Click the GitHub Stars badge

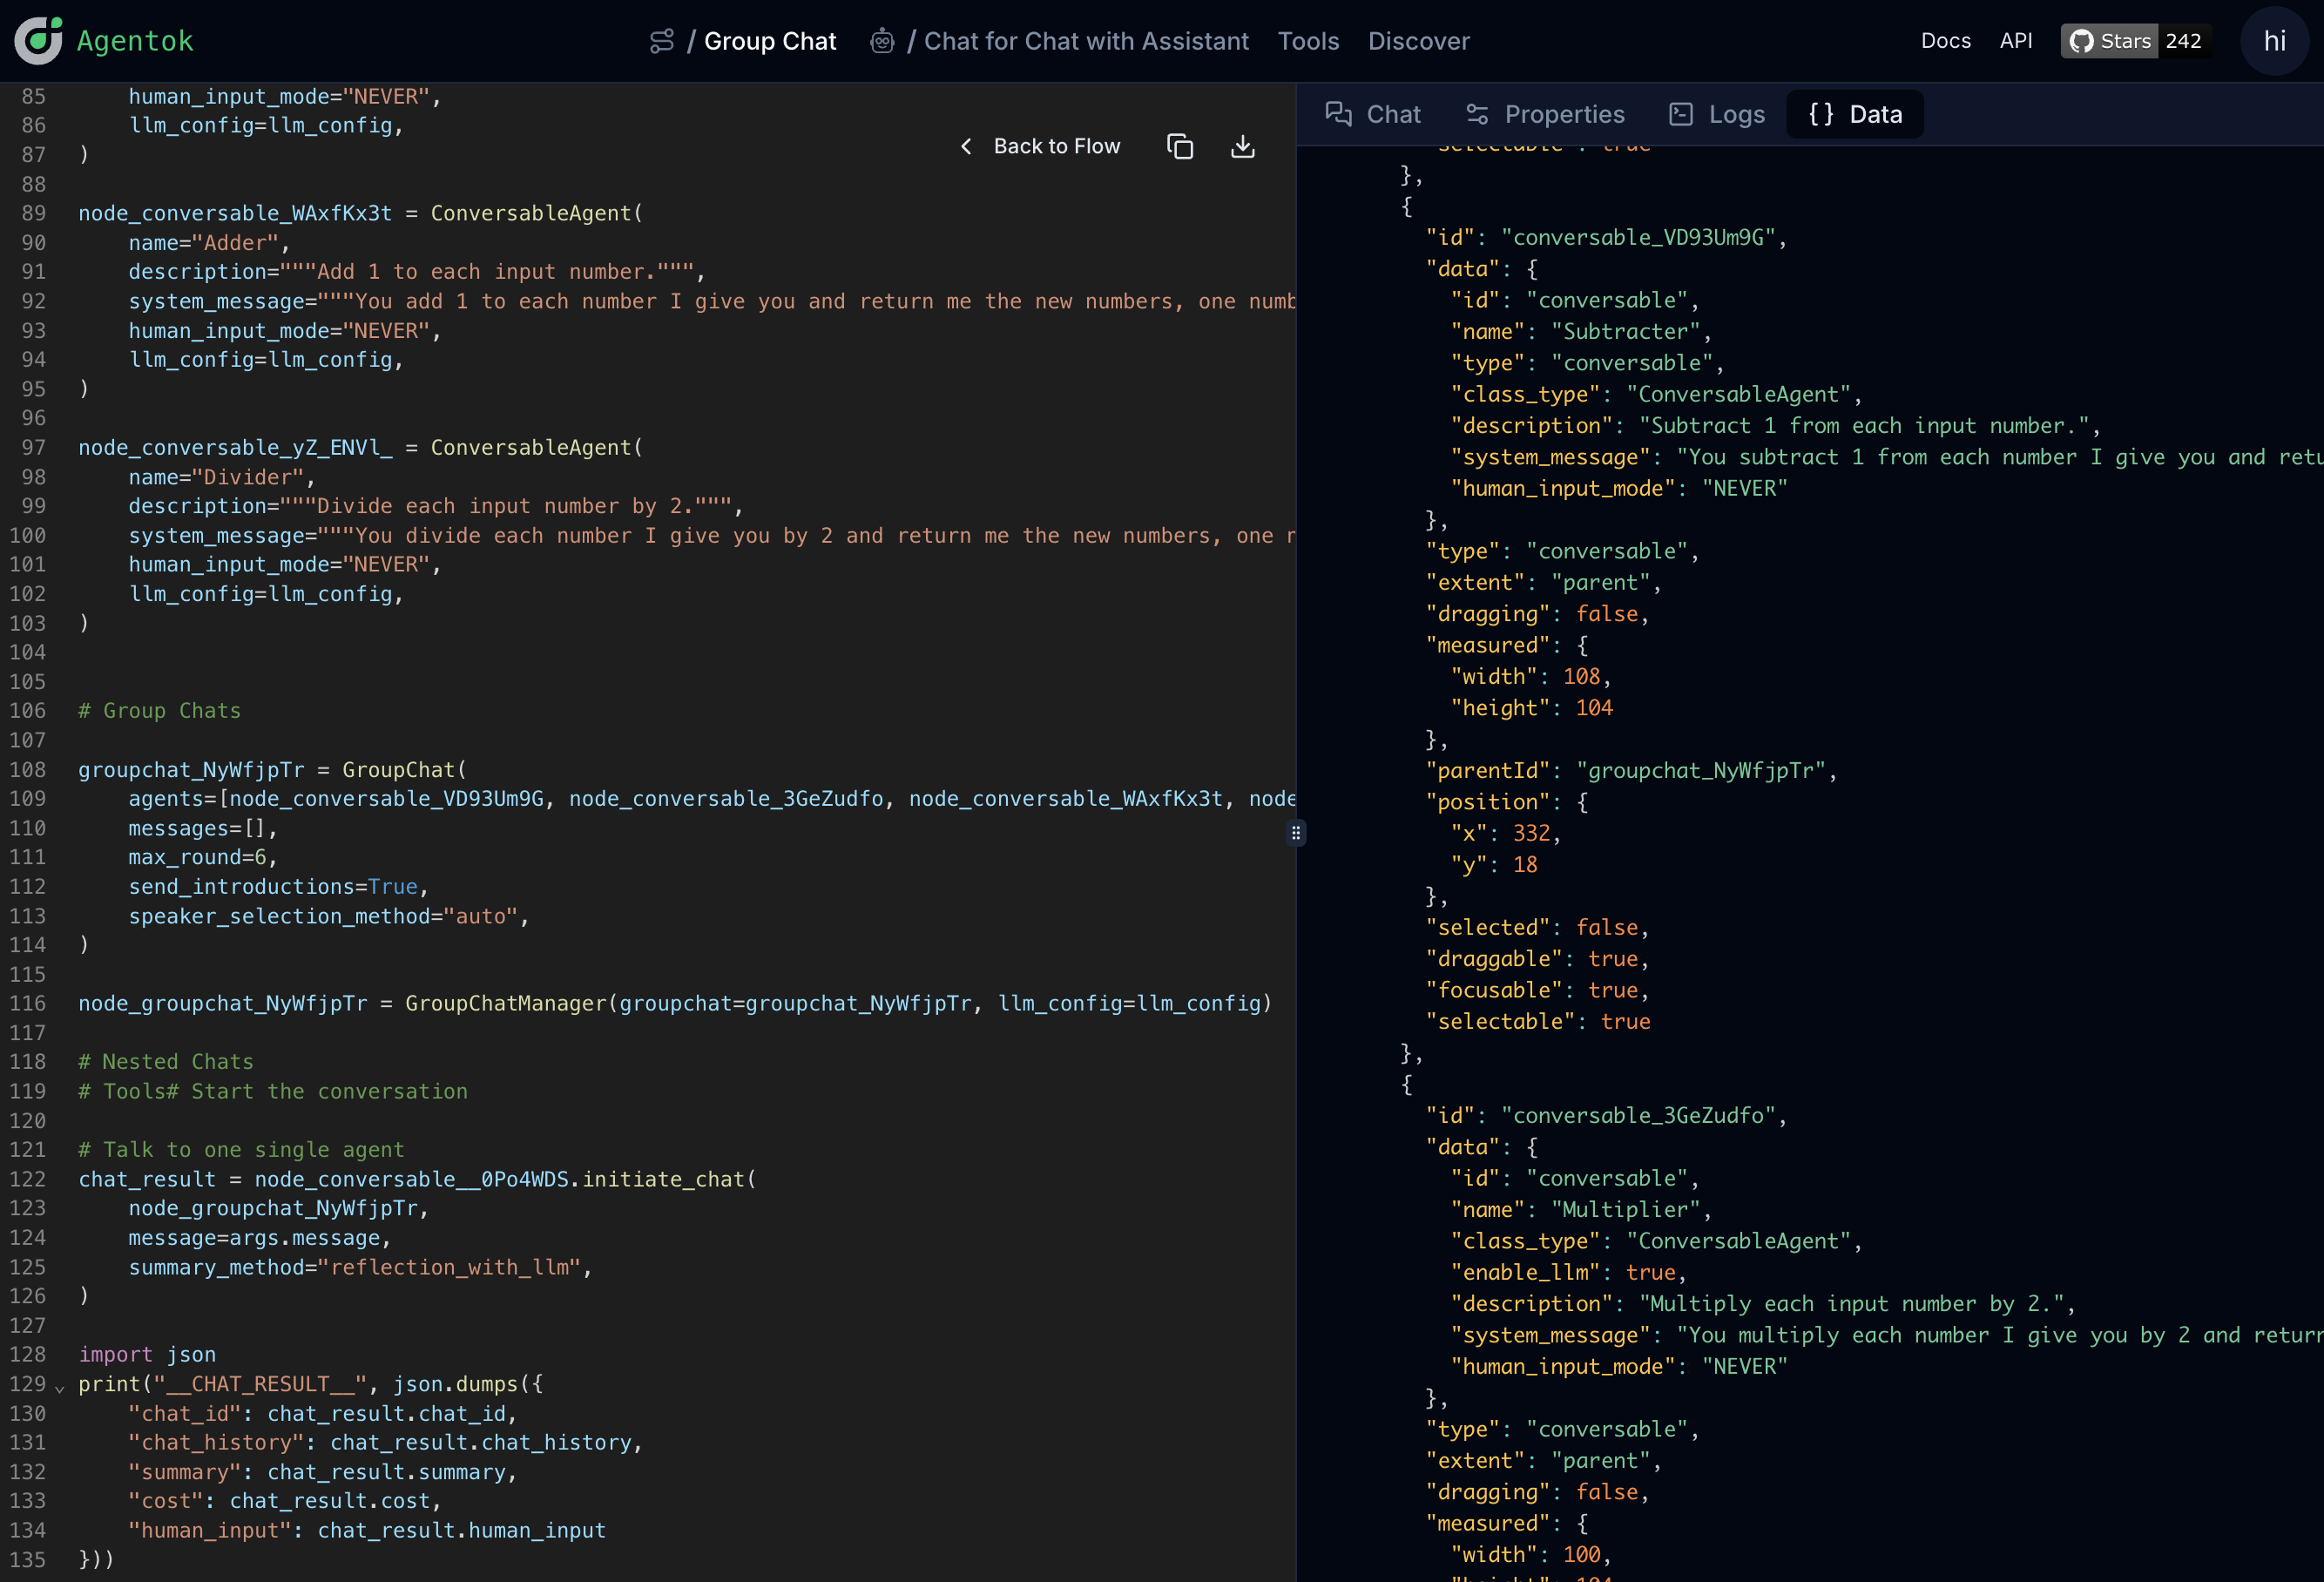tap(2135, 41)
